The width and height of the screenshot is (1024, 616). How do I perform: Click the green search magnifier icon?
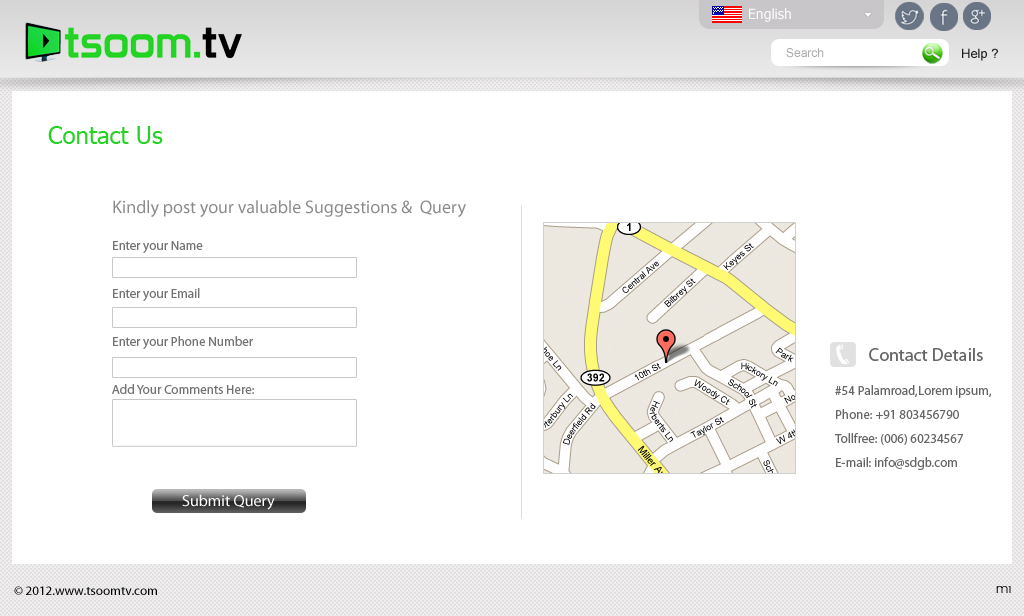coord(932,53)
